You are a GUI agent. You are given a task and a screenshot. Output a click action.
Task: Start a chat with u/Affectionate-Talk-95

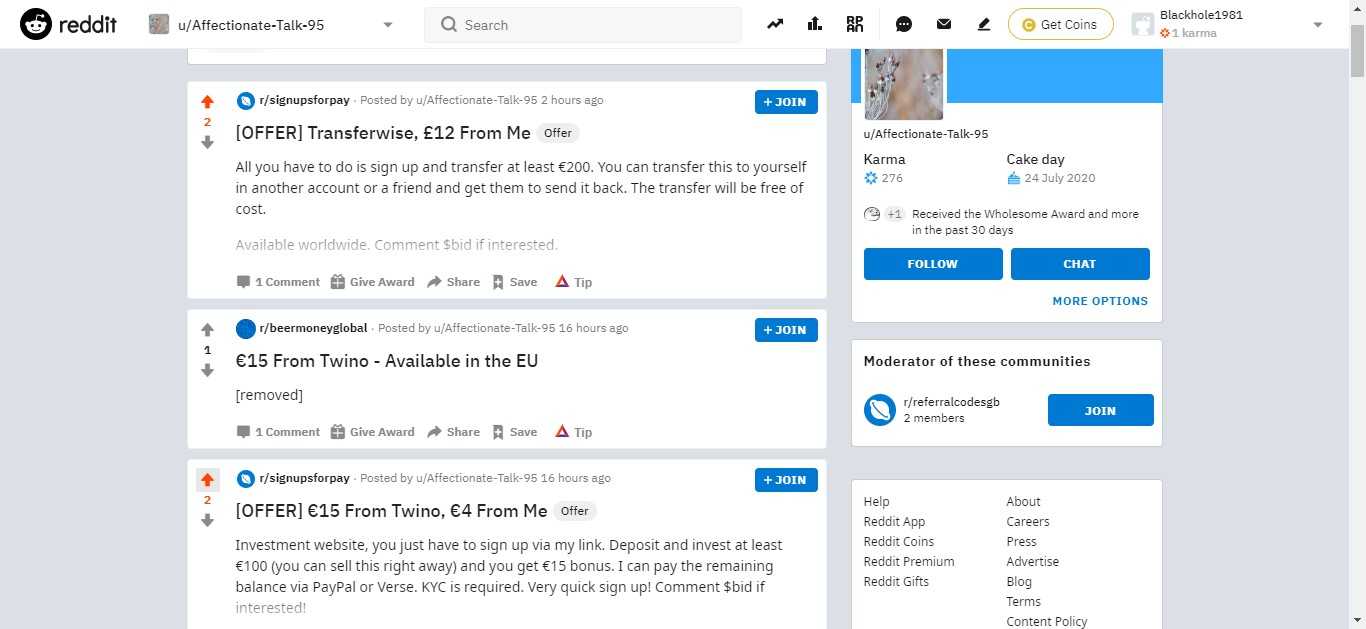pos(1080,264)
